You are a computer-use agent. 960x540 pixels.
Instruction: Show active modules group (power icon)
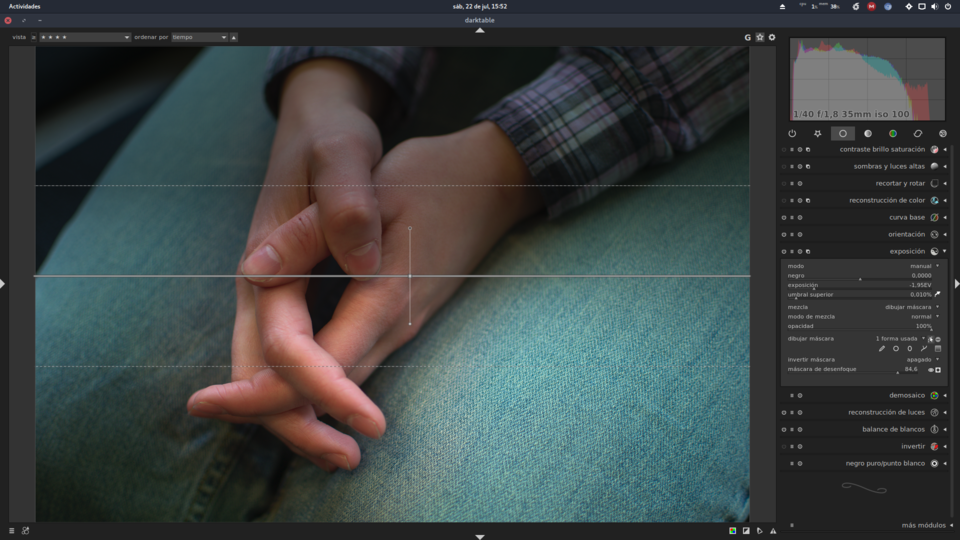[x=792, y=133]
